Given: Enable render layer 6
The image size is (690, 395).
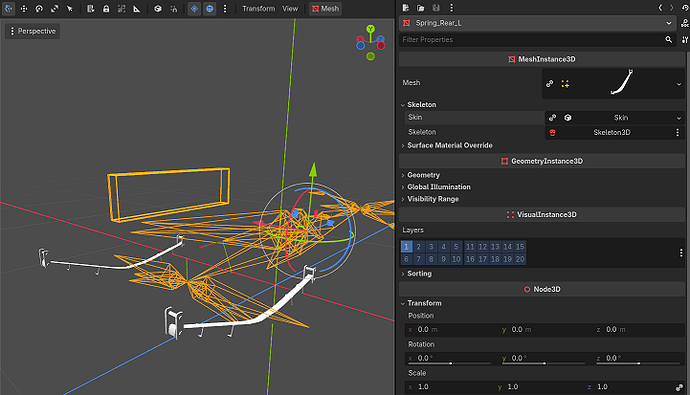Looking at the screenshot, I should pyautogui.click(x=406, y=259).
